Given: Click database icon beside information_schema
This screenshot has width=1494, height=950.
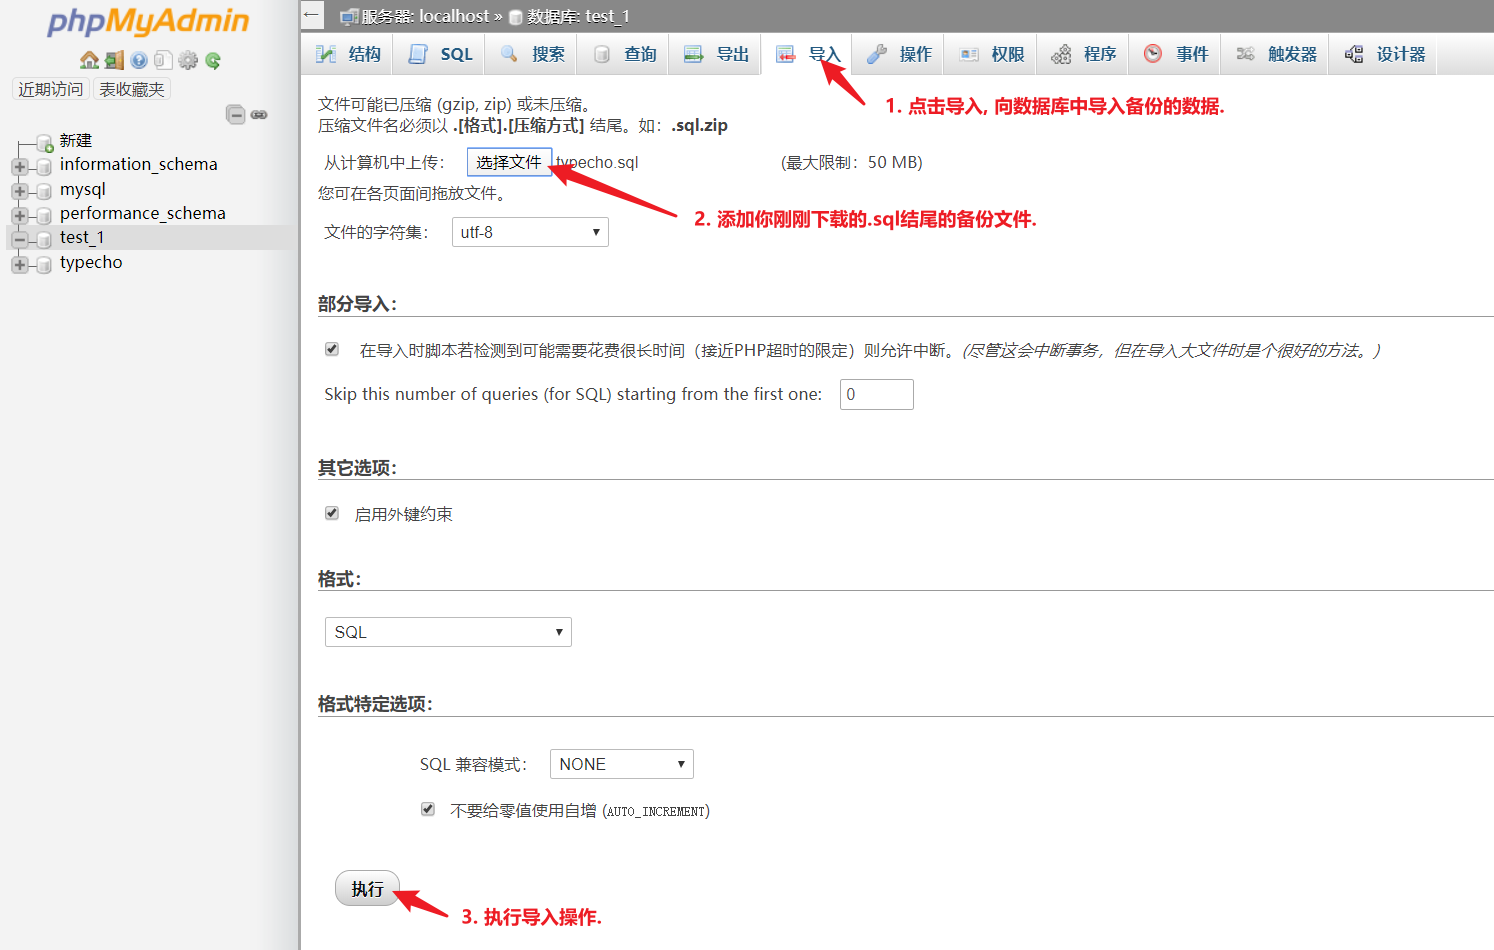Looking at the screenshot, I should tap(44, 166).
